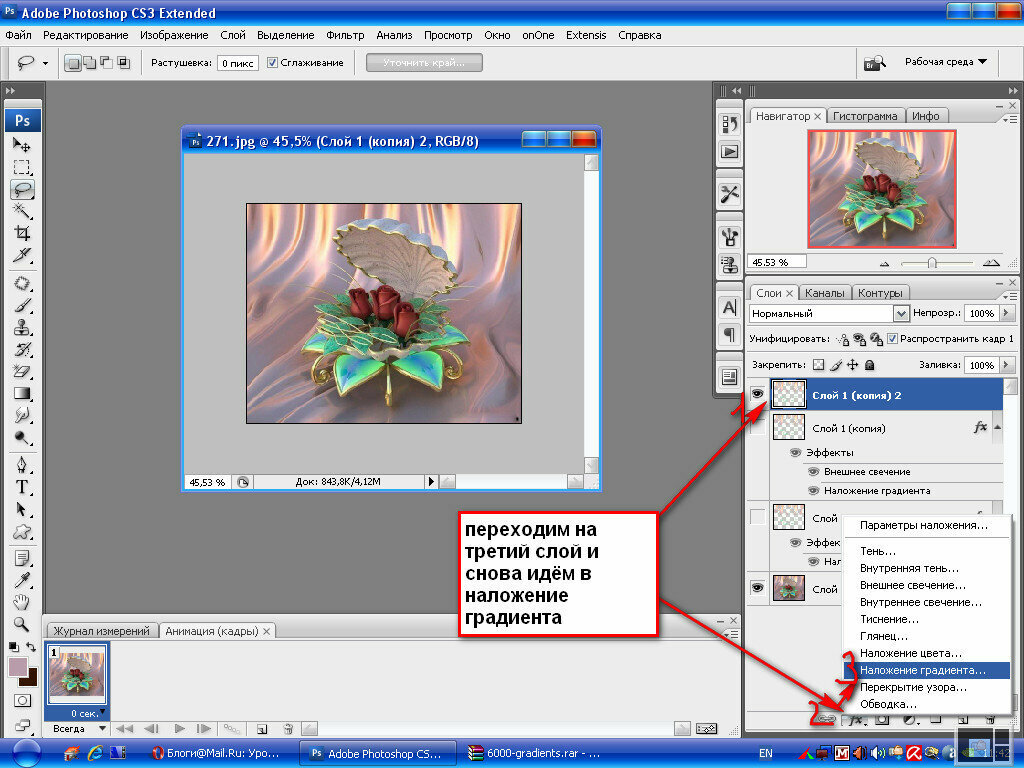Select the Gradient tool
This screenshot has height=768, width=1024.
coord(22,394)
